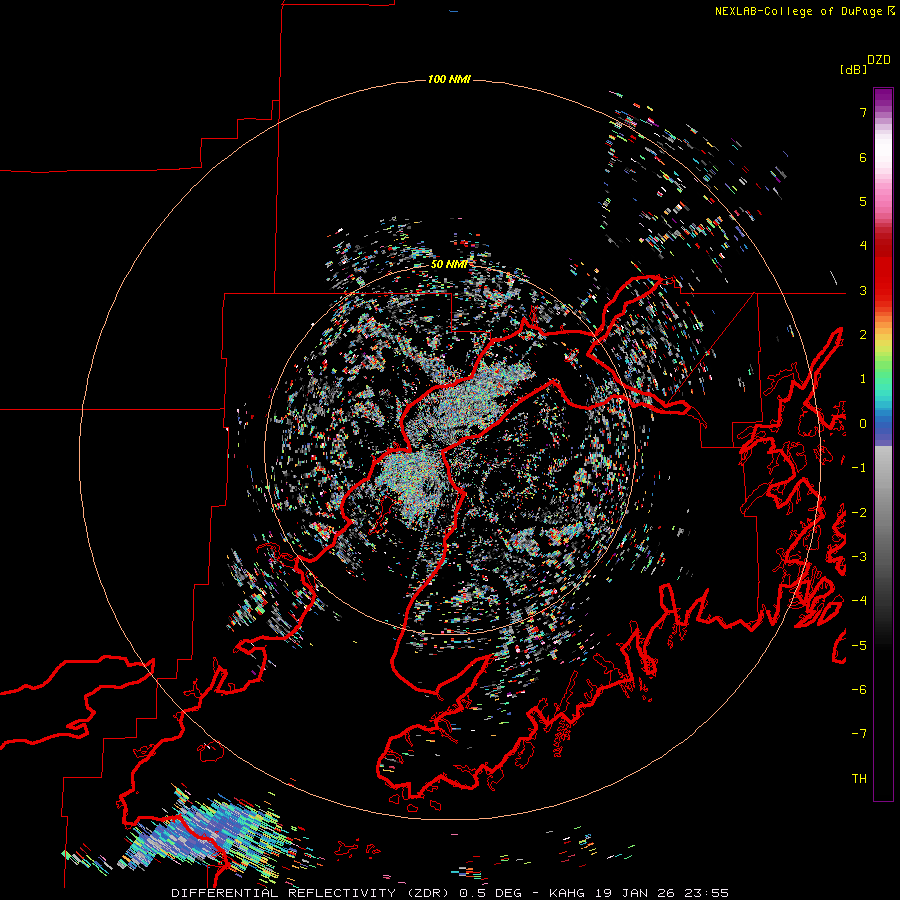Click the colorbar value 2 label
900x900 pixels.
(863, 335)
